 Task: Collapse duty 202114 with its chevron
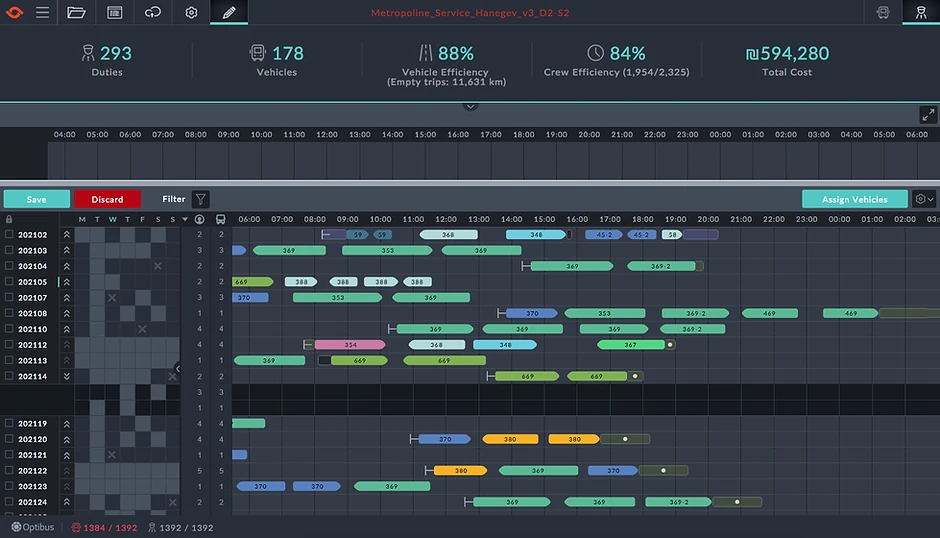67,376
